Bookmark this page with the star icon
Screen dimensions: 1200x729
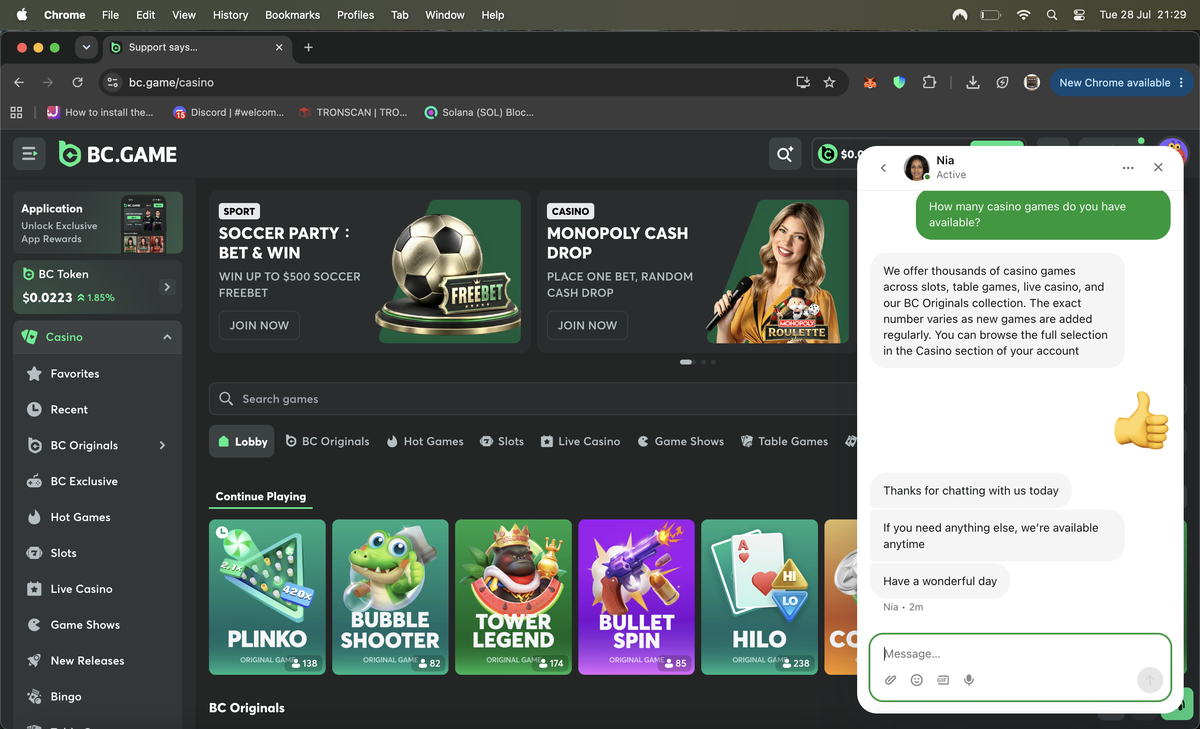pyautogui.click(x=829, y=82)
